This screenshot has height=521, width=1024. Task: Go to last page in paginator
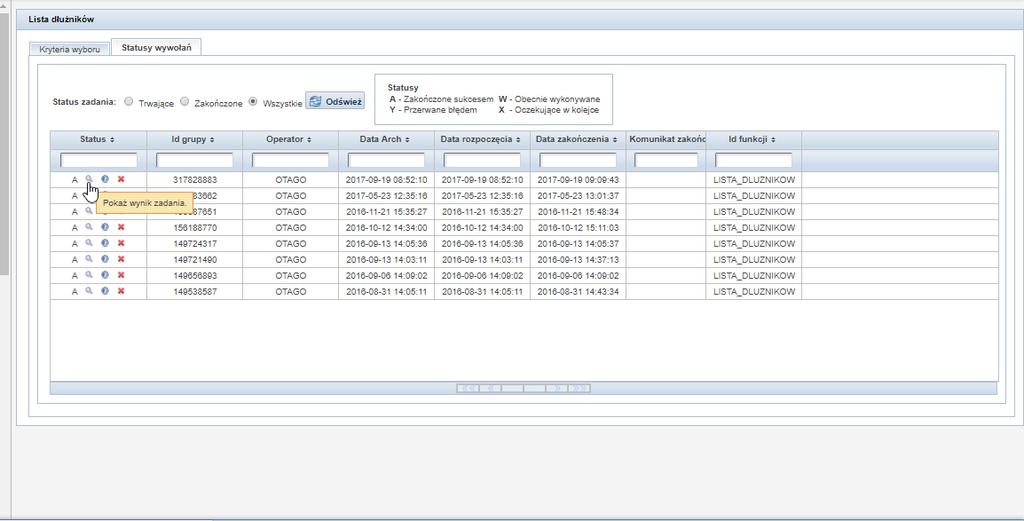click(x=579, y=388)
